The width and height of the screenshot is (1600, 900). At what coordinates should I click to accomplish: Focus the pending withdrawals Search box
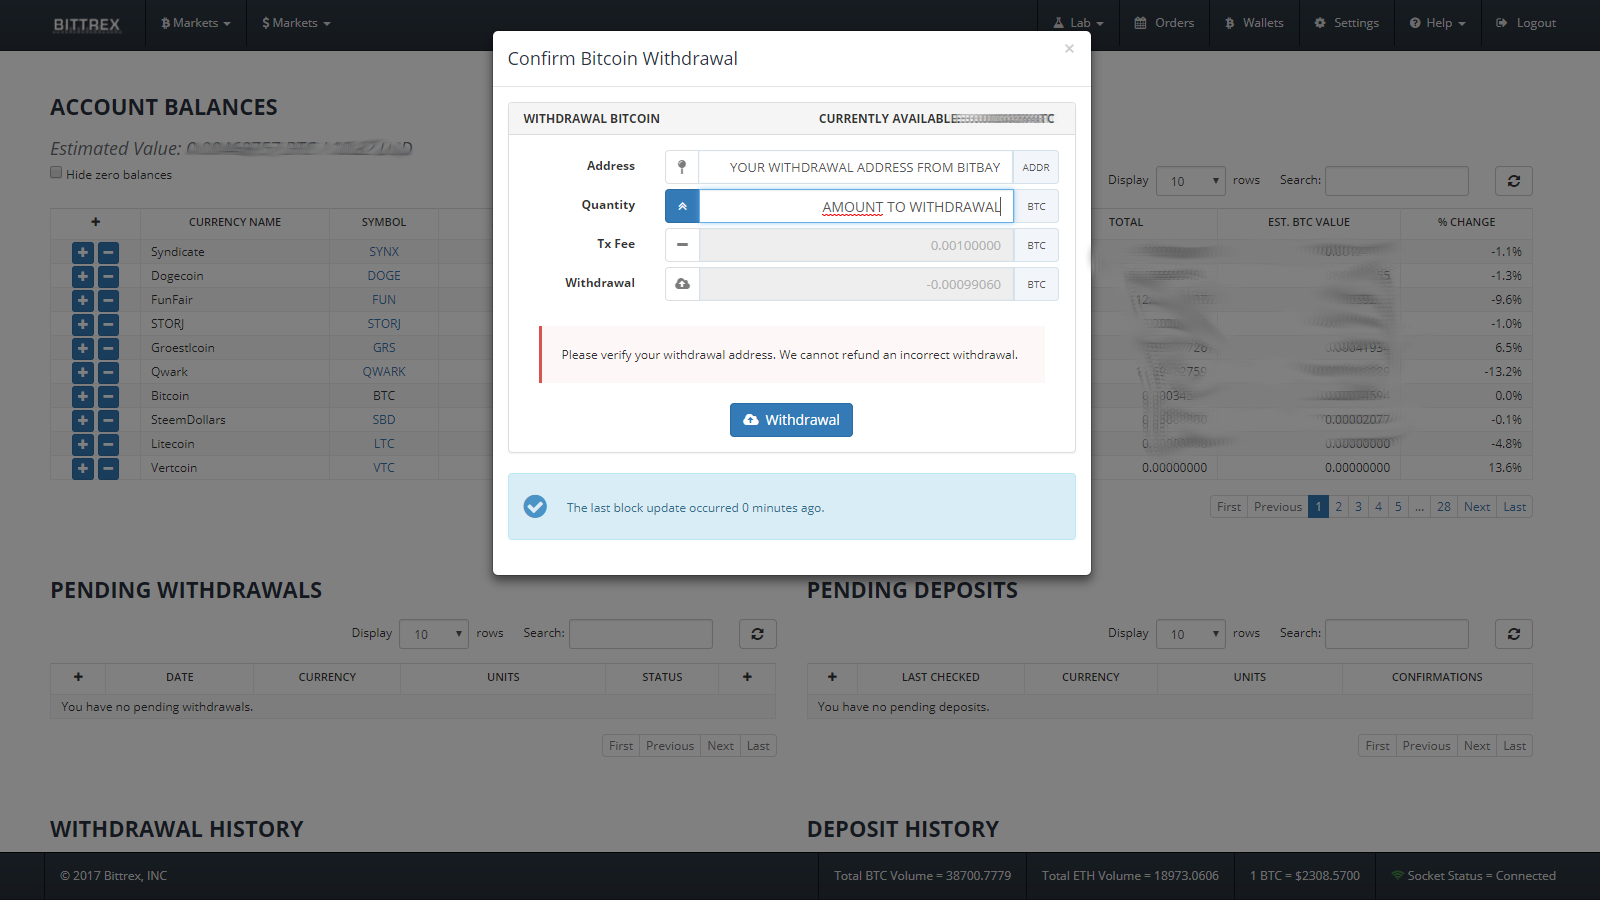(x=641, y=634)
